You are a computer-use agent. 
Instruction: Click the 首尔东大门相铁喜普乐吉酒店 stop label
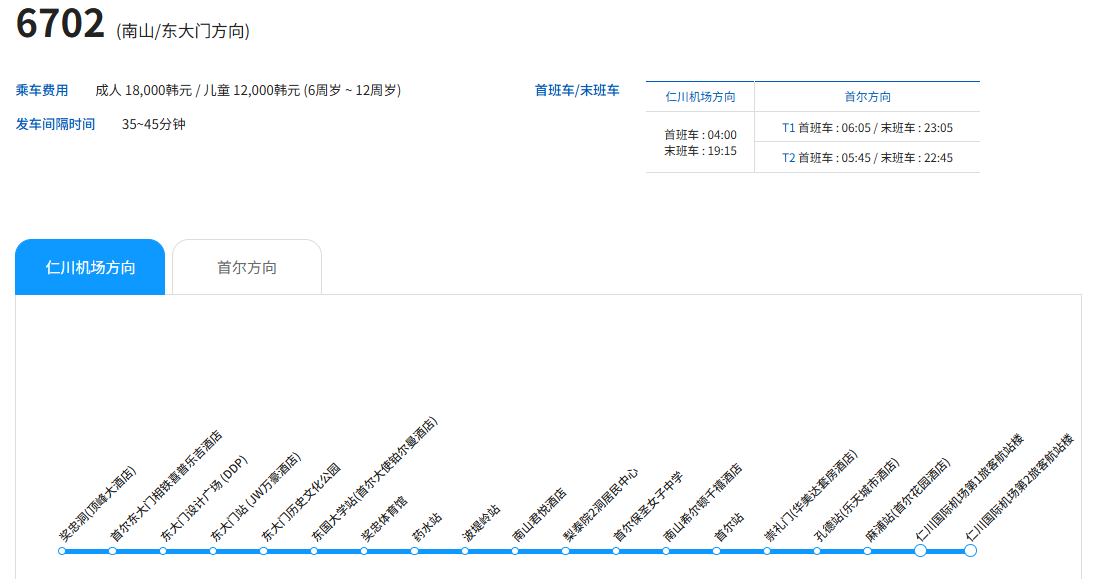click(x=165, y=487)
